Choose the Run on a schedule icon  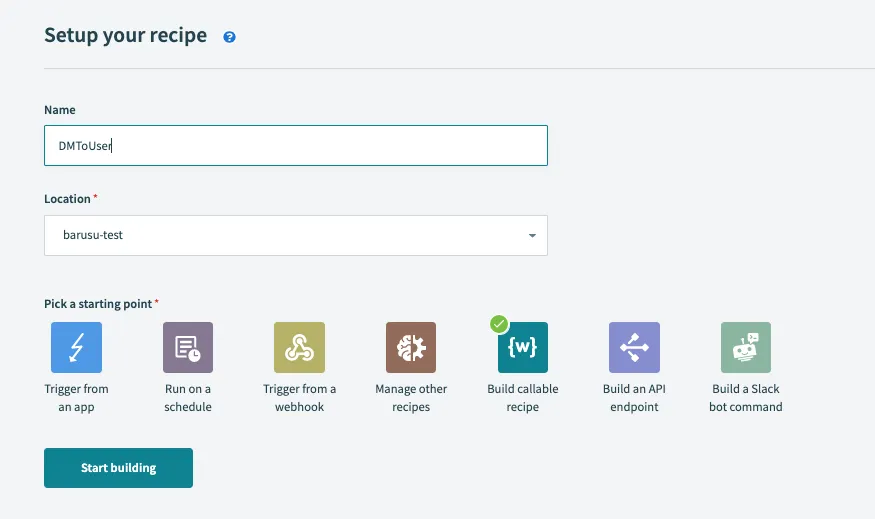pyautogui.click(x=188, y=347)
